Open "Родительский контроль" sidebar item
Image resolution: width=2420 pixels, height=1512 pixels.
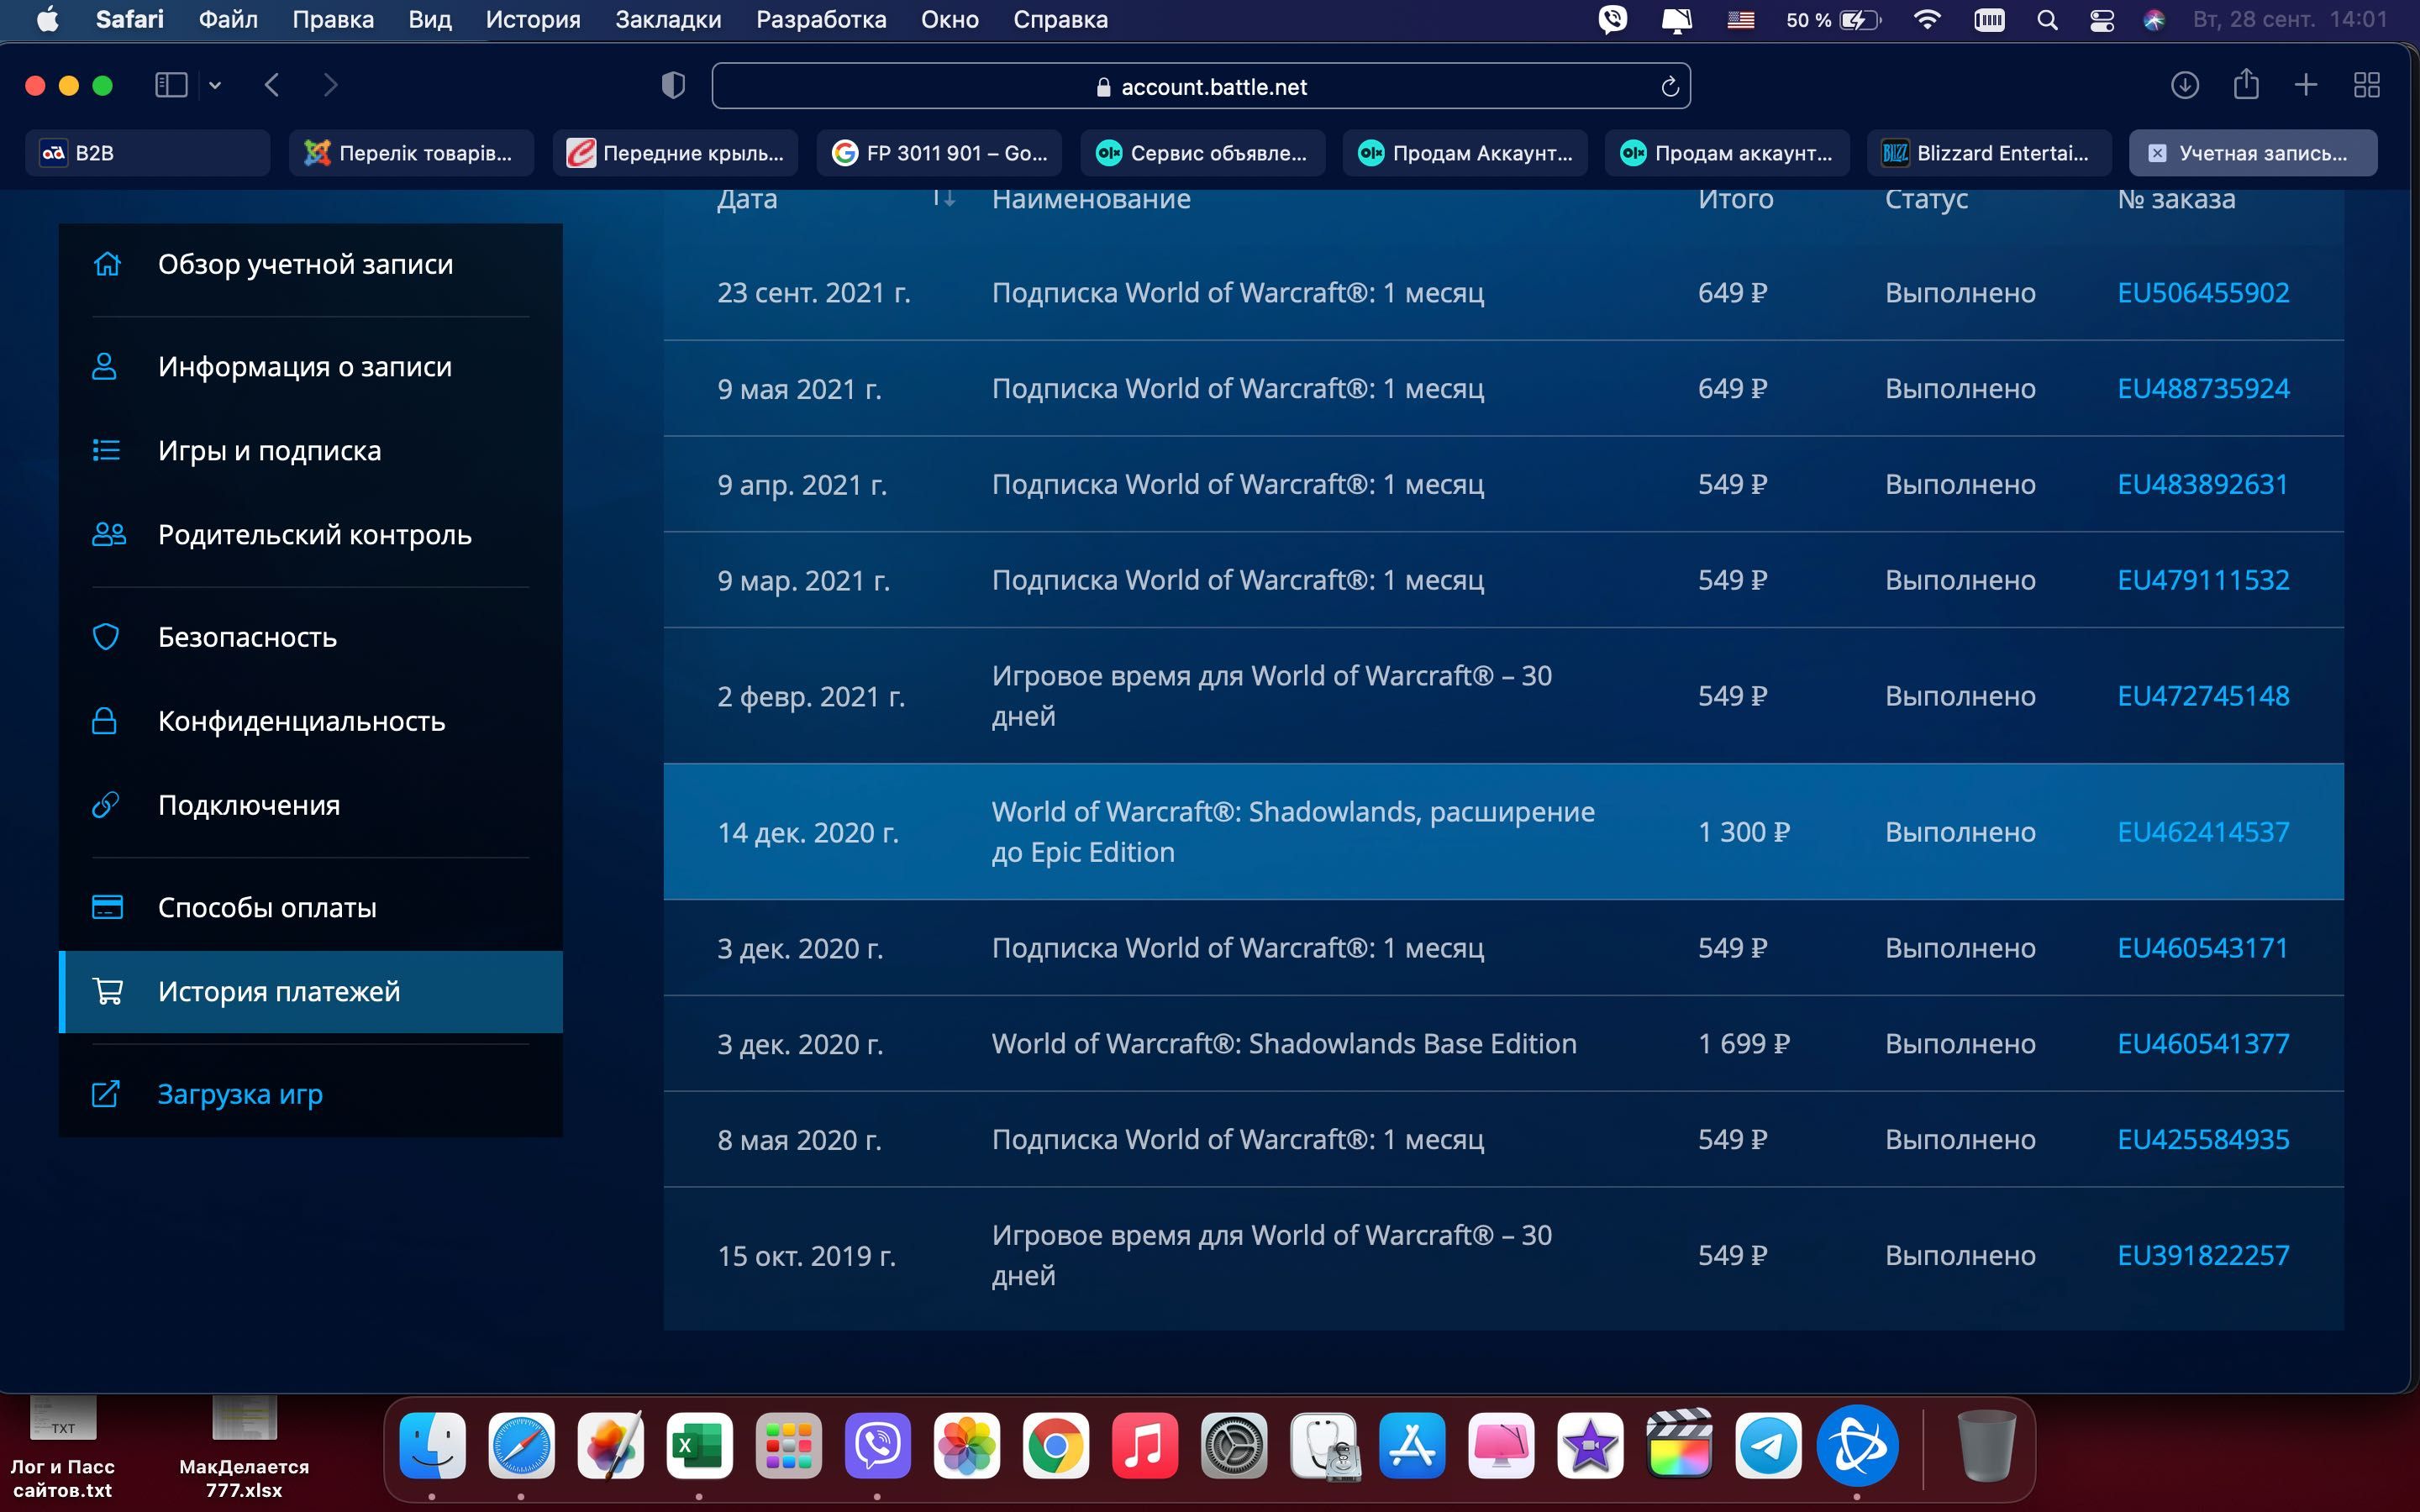click(x=310, y=535)
